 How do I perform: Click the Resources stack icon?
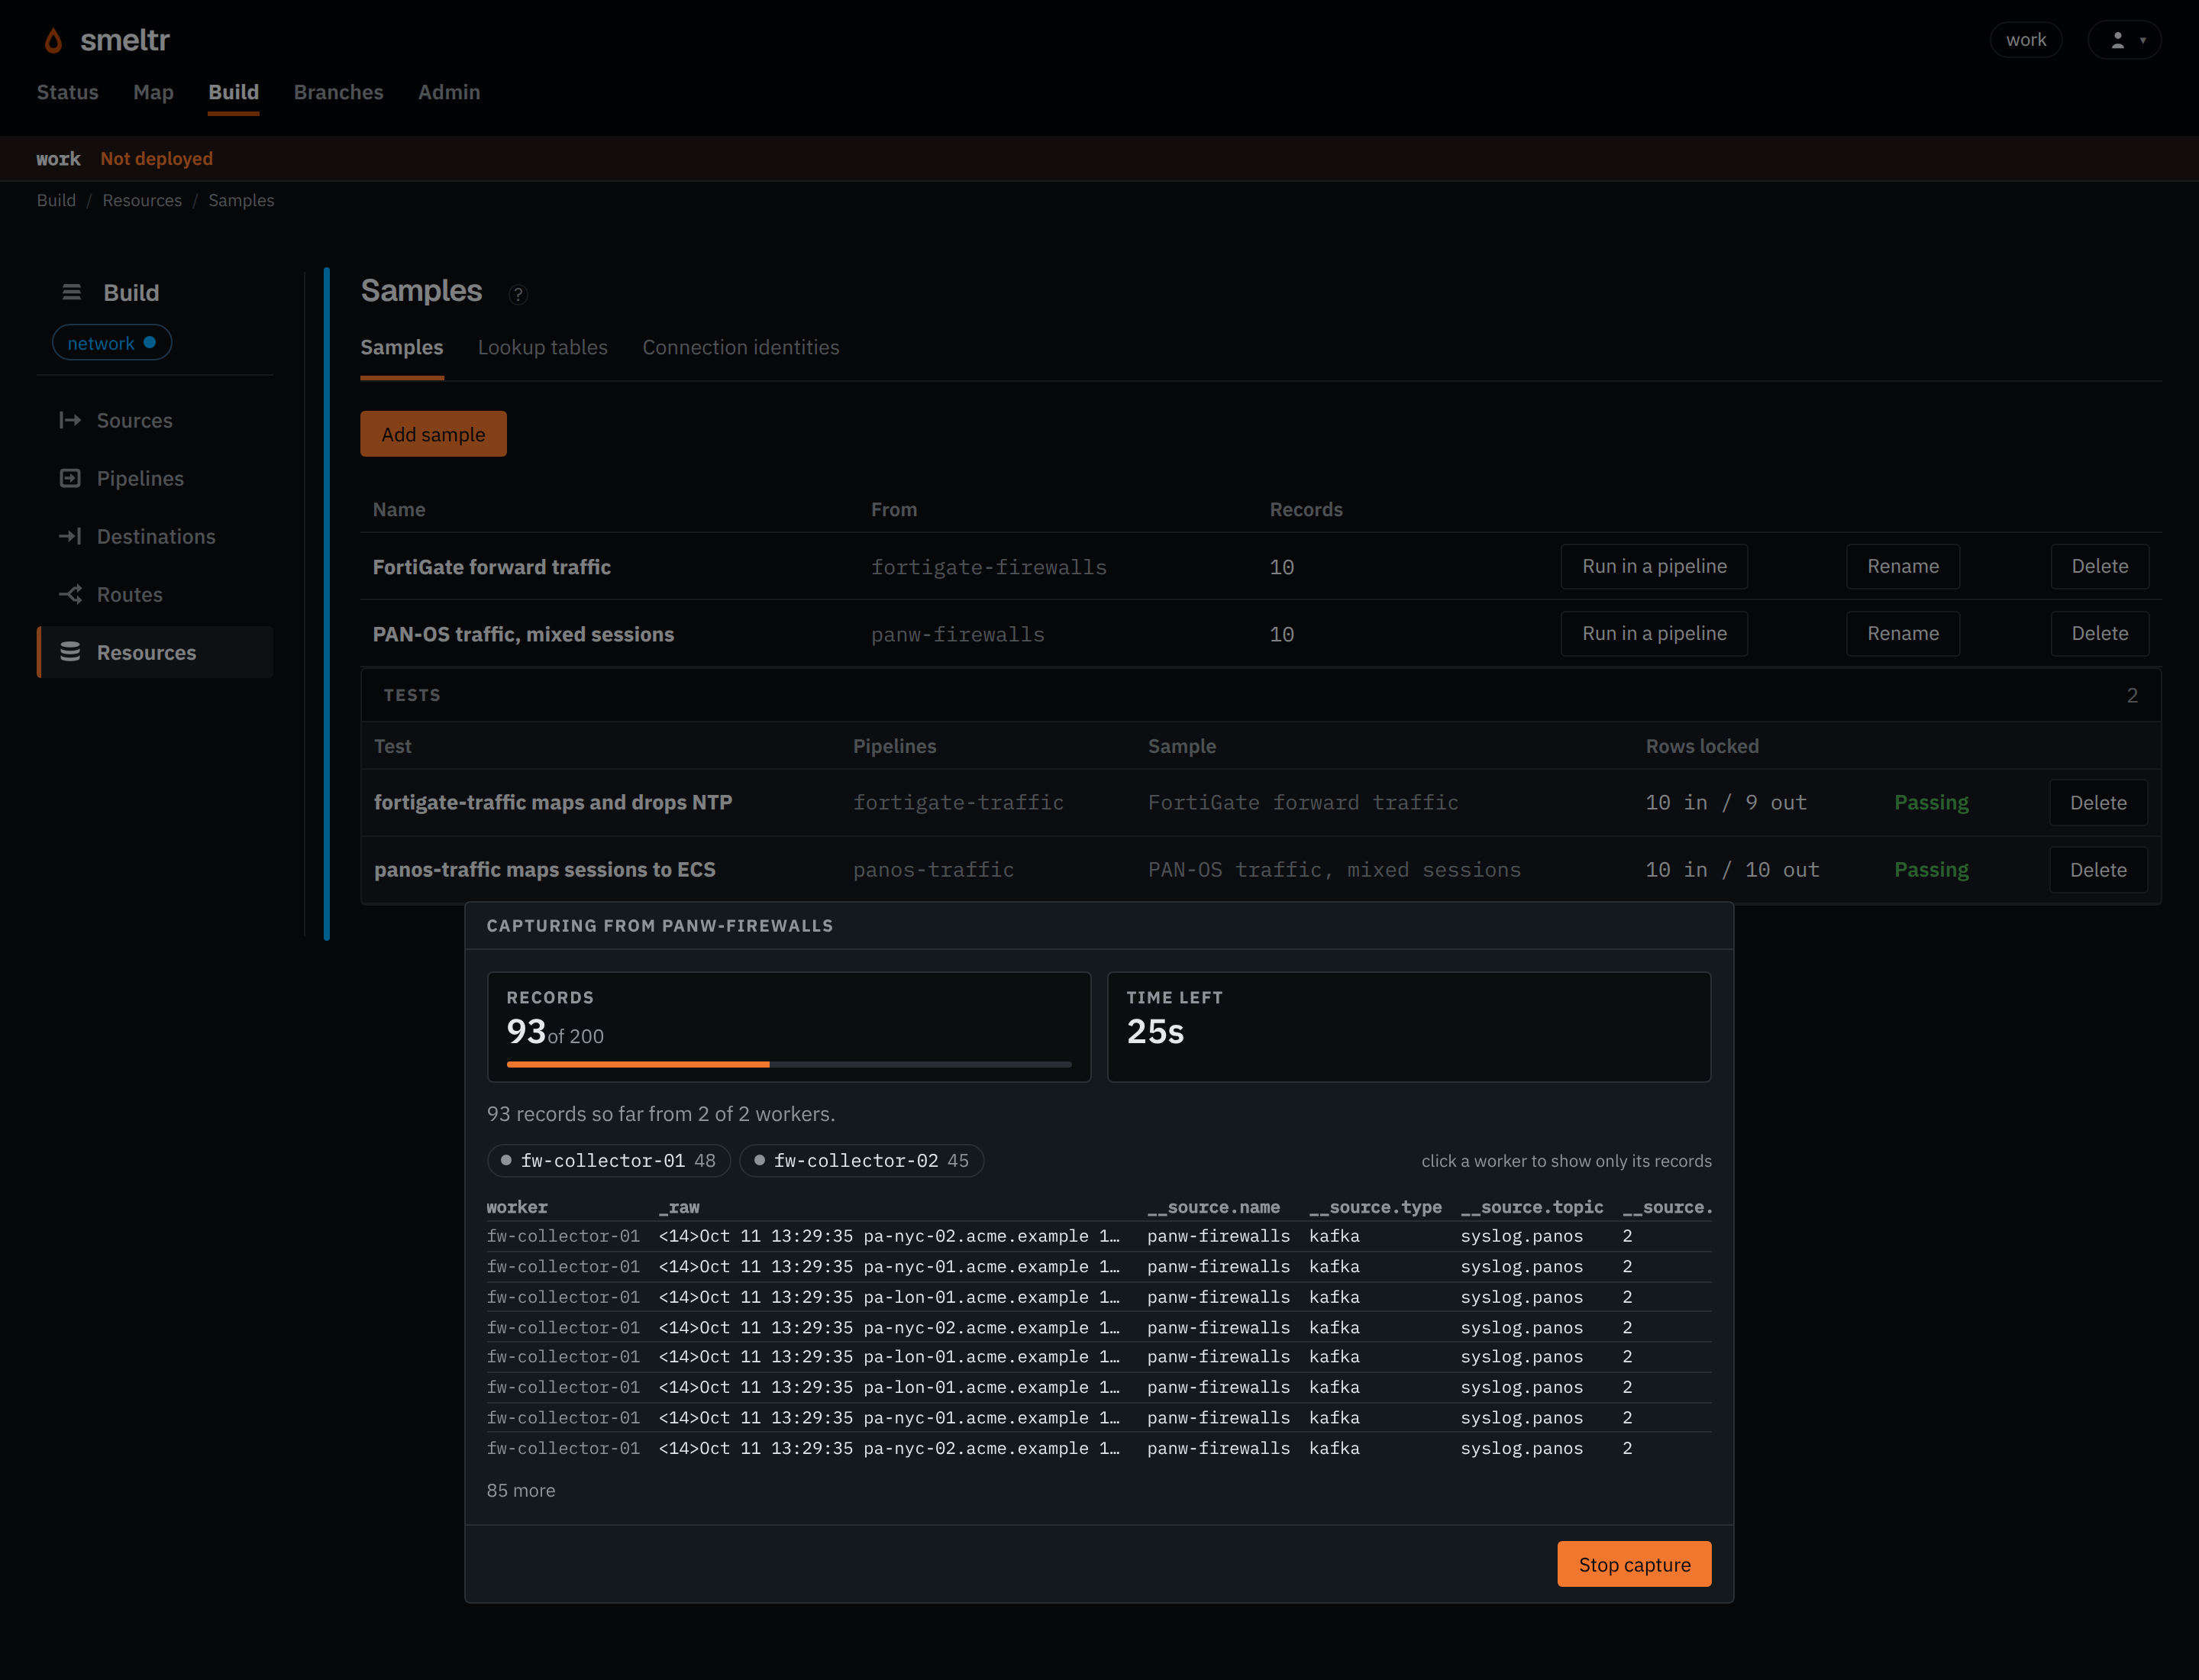coord(70,652)
